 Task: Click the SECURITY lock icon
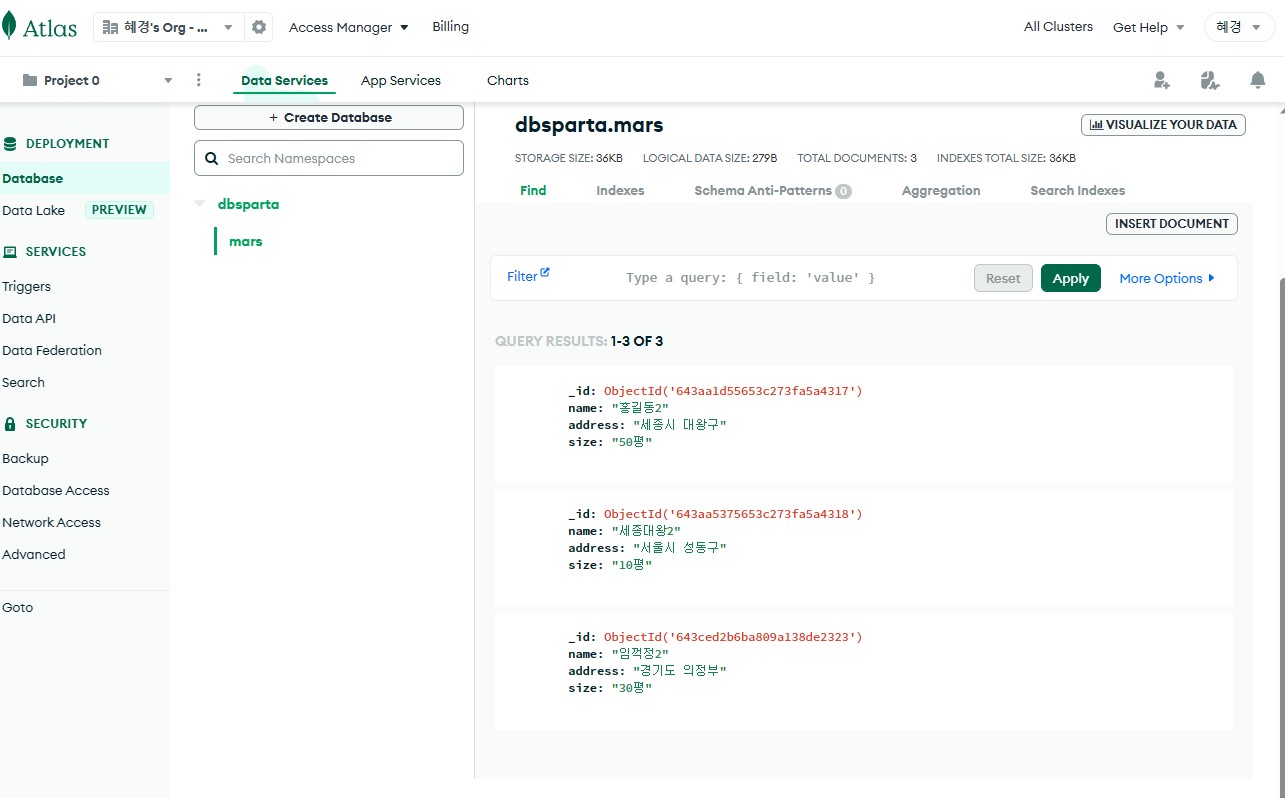[11, 423]
